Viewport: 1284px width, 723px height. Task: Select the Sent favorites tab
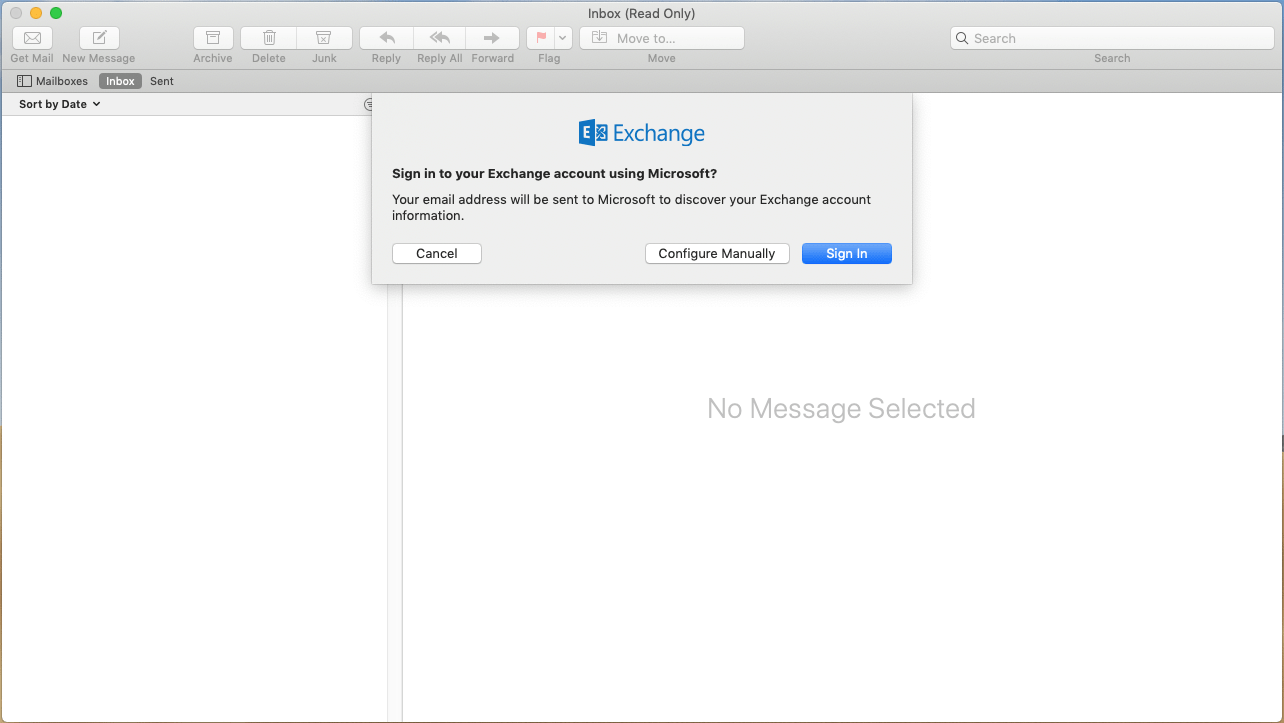tap(162, 81)
